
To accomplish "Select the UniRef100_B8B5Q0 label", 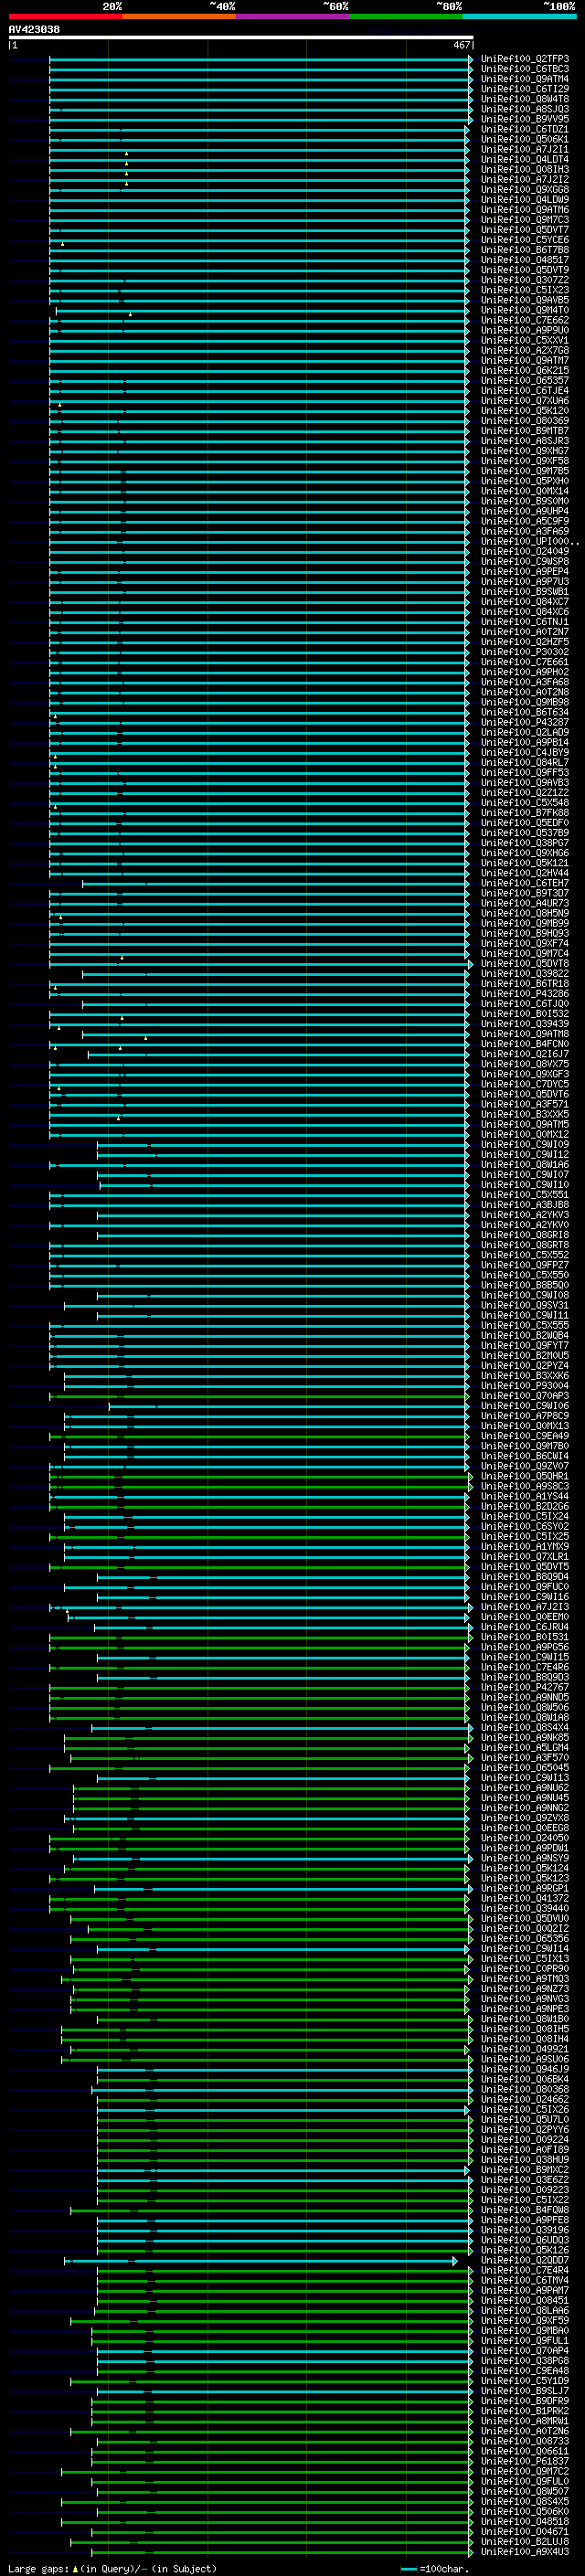I will pyautogui.click(x=525, y=1285).
